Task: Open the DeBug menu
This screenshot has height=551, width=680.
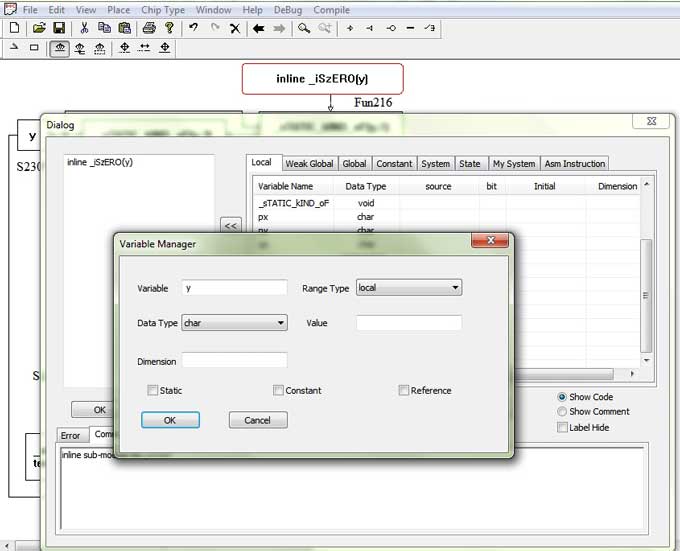Action: click(288, 10)
